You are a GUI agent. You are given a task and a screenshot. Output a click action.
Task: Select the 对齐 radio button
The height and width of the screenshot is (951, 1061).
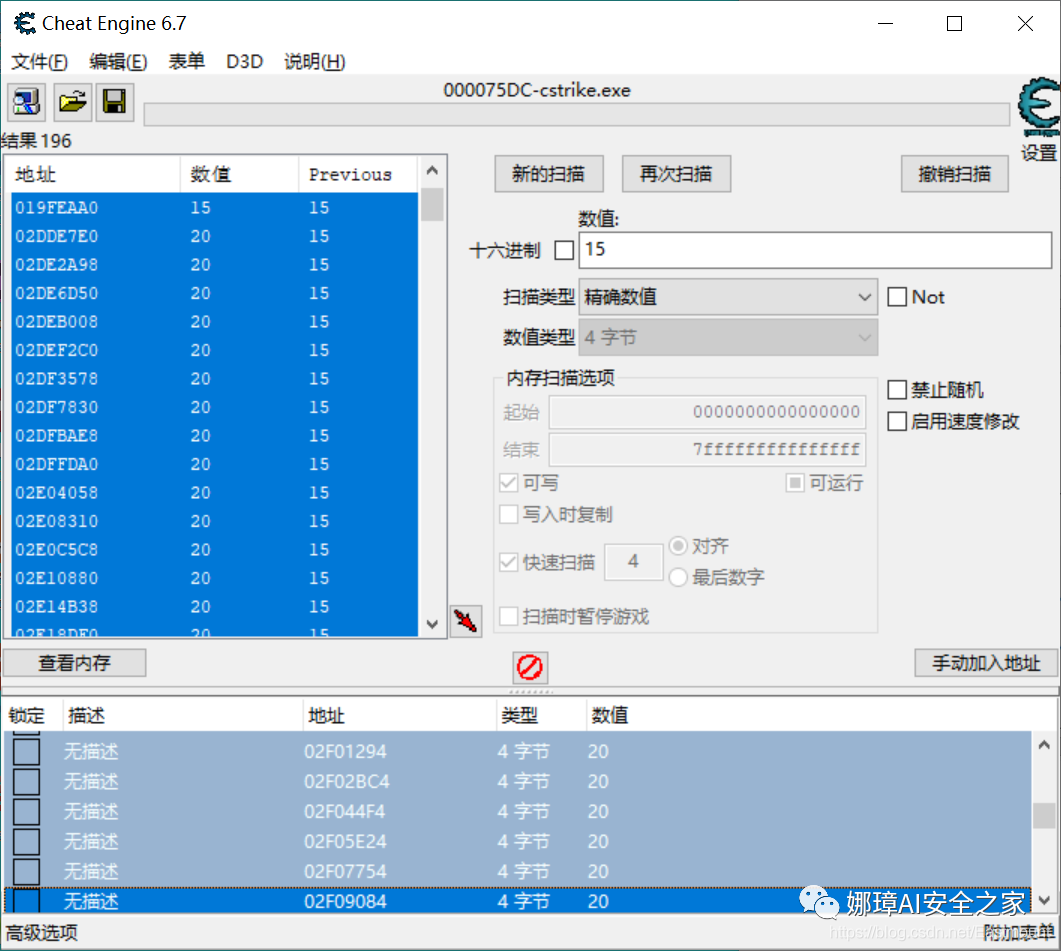click(678, 546)
